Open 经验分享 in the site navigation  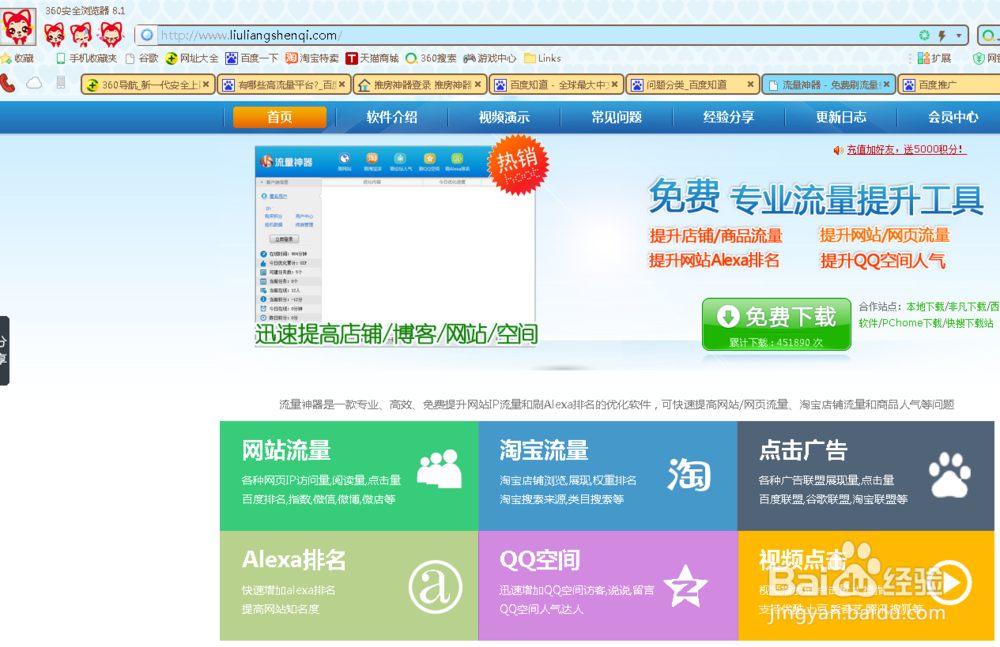728,117
